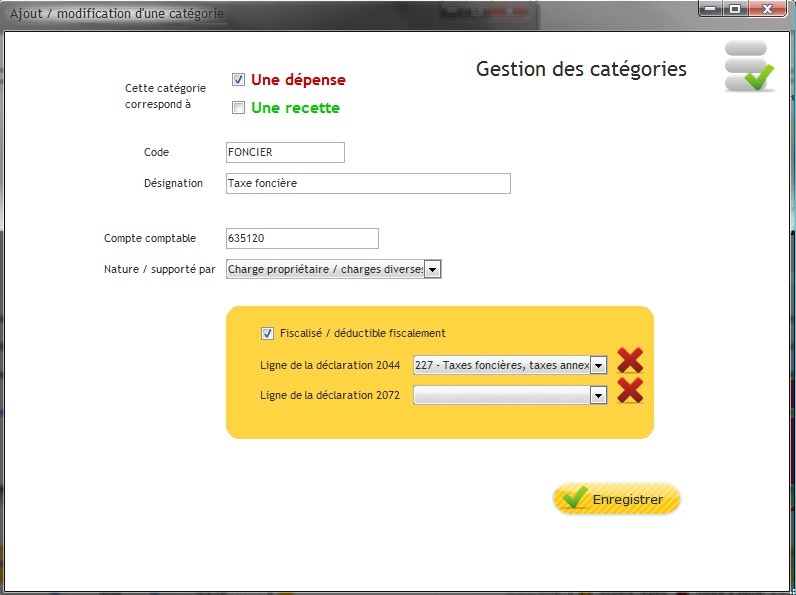Check the 'Une recette' checkbox
Image resolution: width=796 pixels, height=595 pixels.
click(x=238, y=108)
